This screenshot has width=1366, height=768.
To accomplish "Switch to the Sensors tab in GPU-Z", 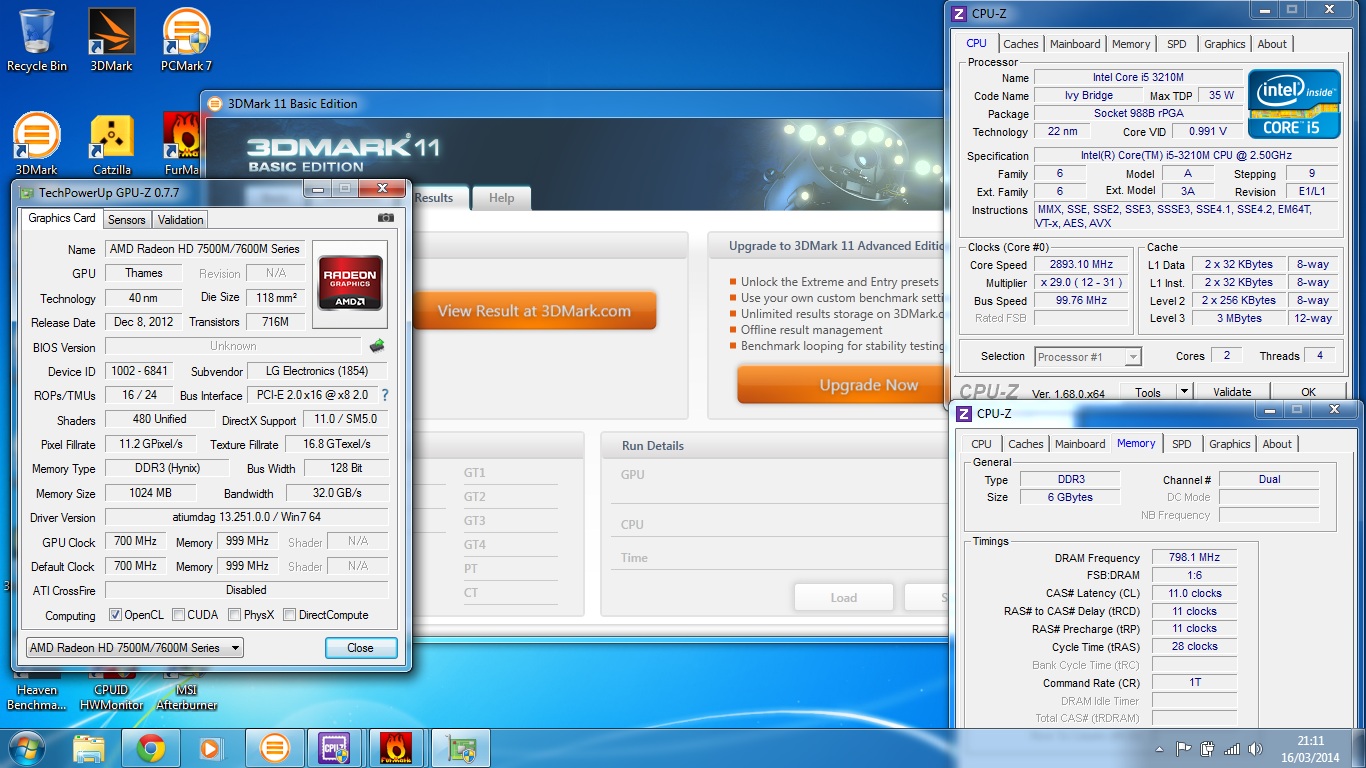I will [x=127, y=219].
